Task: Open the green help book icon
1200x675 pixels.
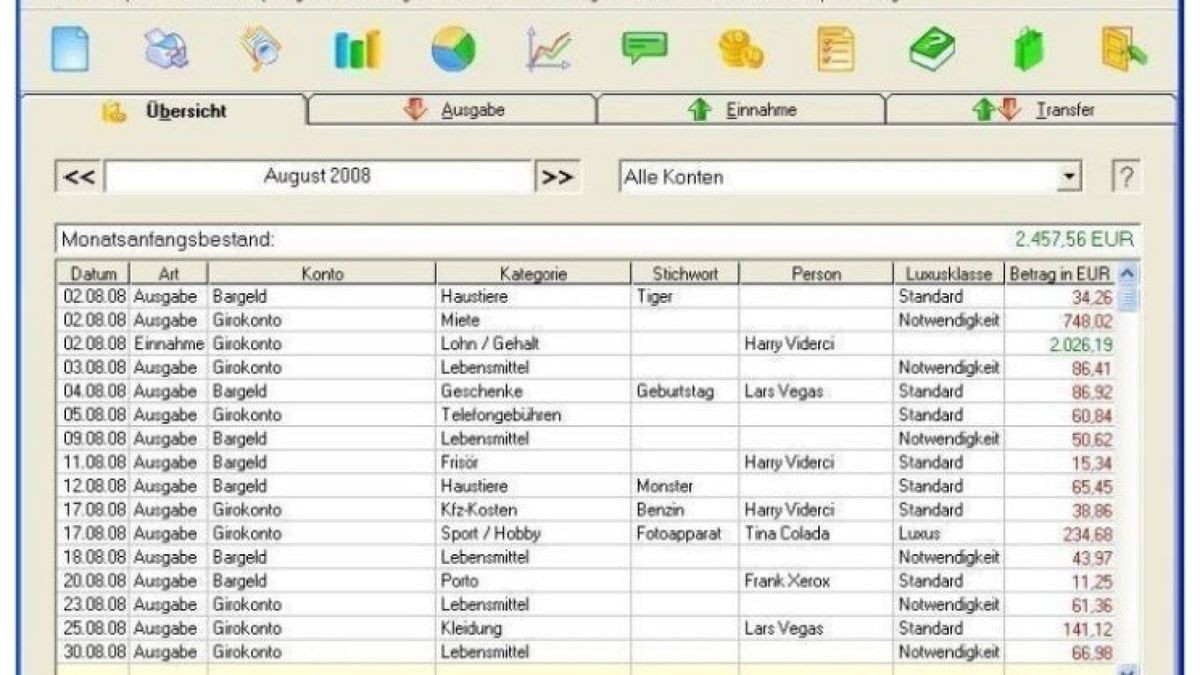Action: (x=931, y=50)
